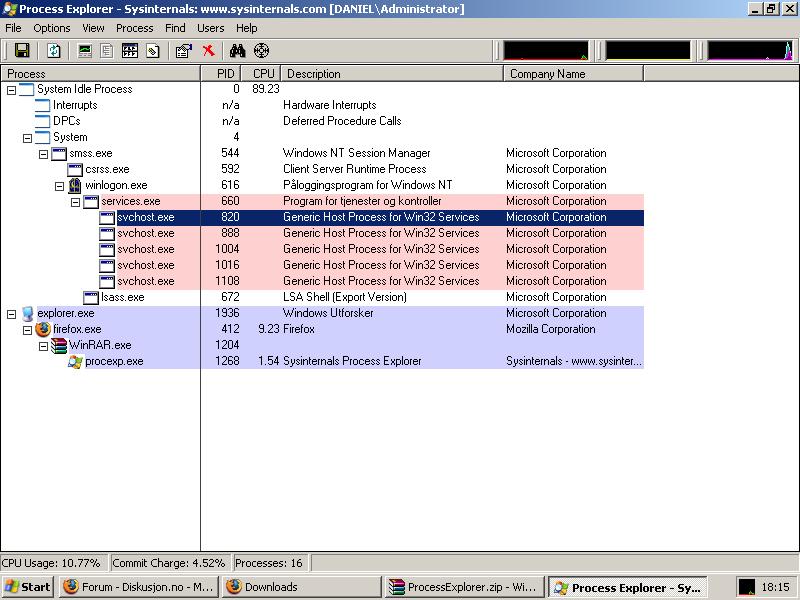This screenshot has width=800, height=600.
Task: Click 'Mozilla Corporation' company cell
Action: (x=551, y=329)
